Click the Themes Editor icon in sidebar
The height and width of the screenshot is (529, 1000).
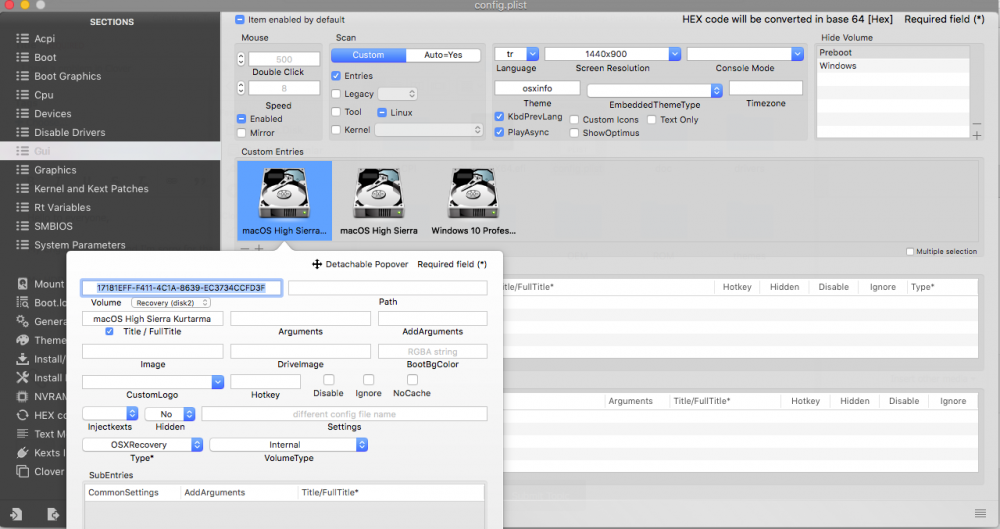click(22, 340)
